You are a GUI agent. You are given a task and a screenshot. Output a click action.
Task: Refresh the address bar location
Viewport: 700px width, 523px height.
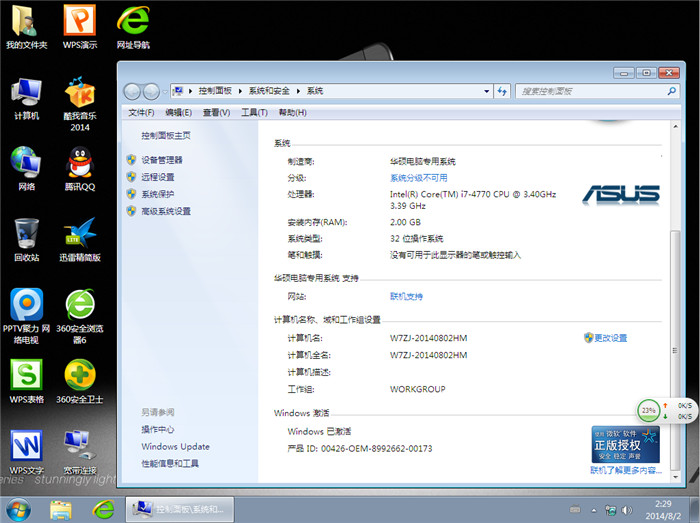[x=502, y=91]
